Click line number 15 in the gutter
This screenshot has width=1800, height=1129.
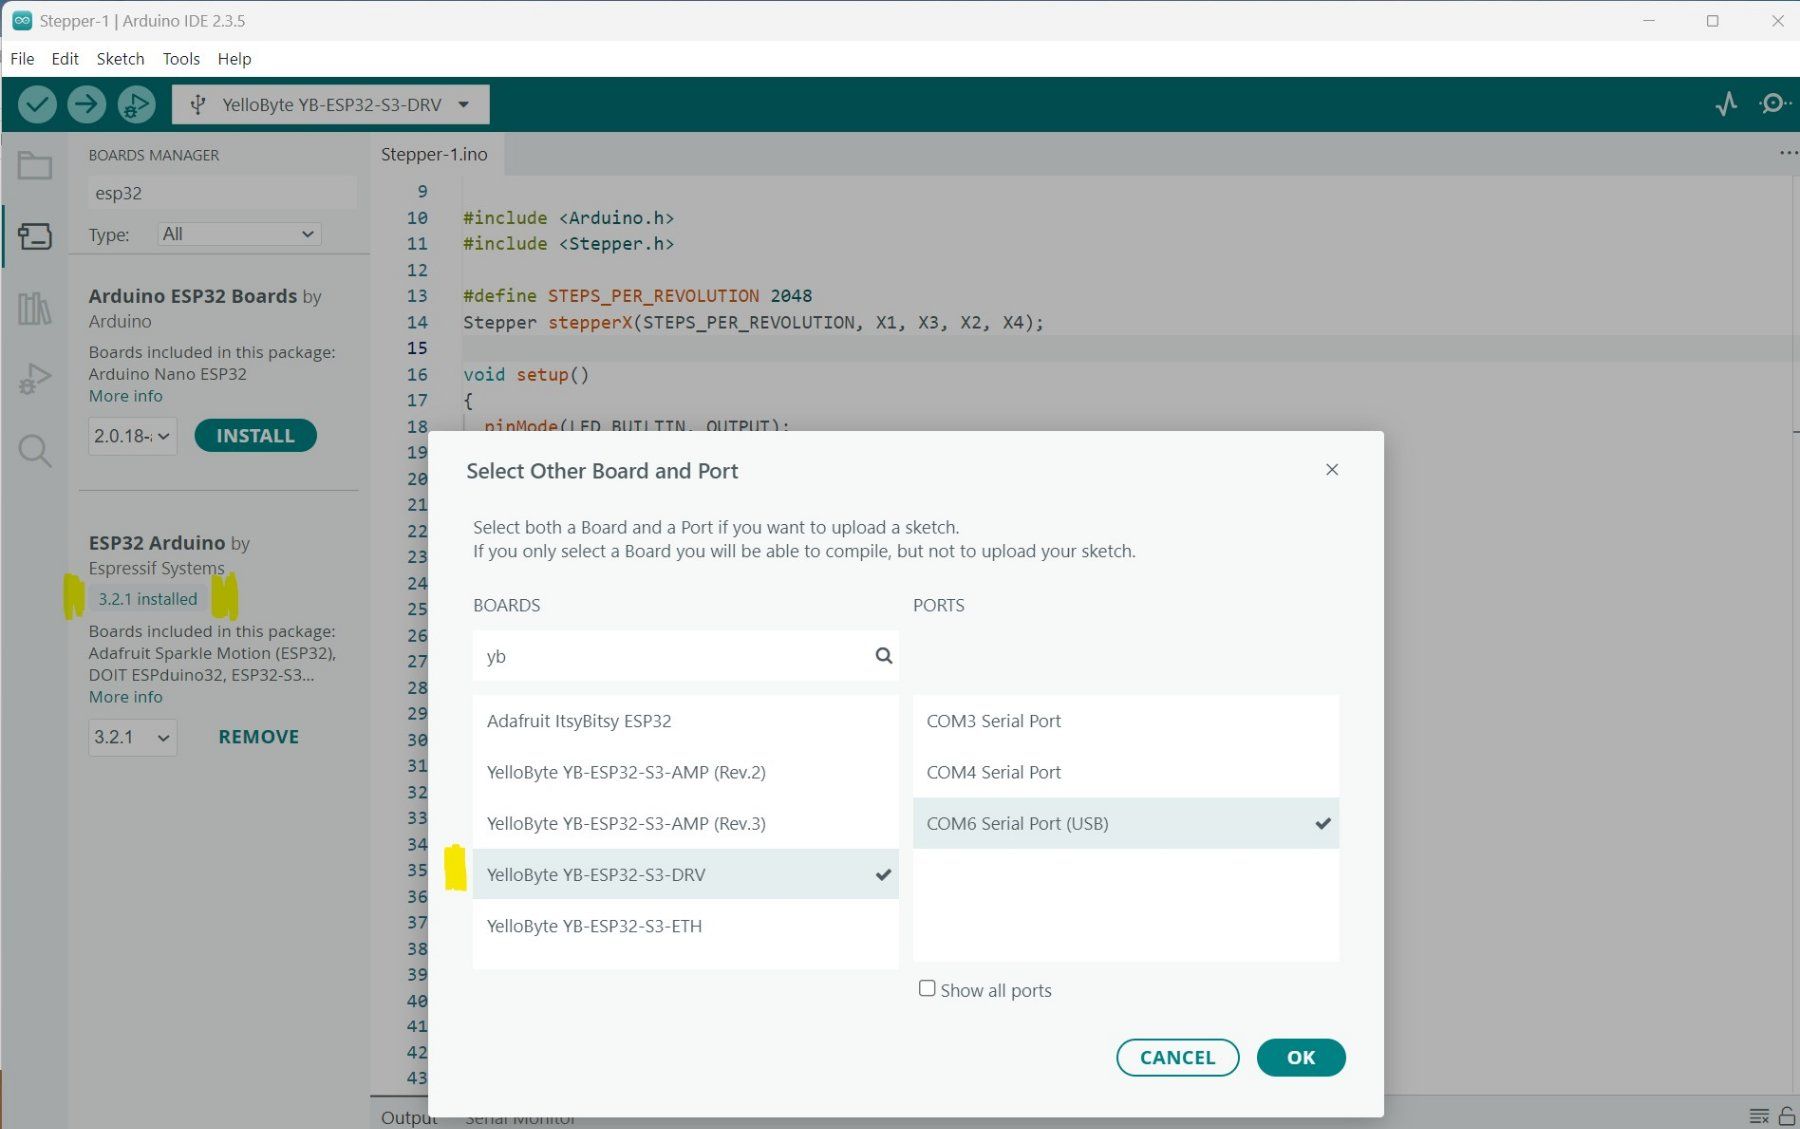(x=417, y=348)
